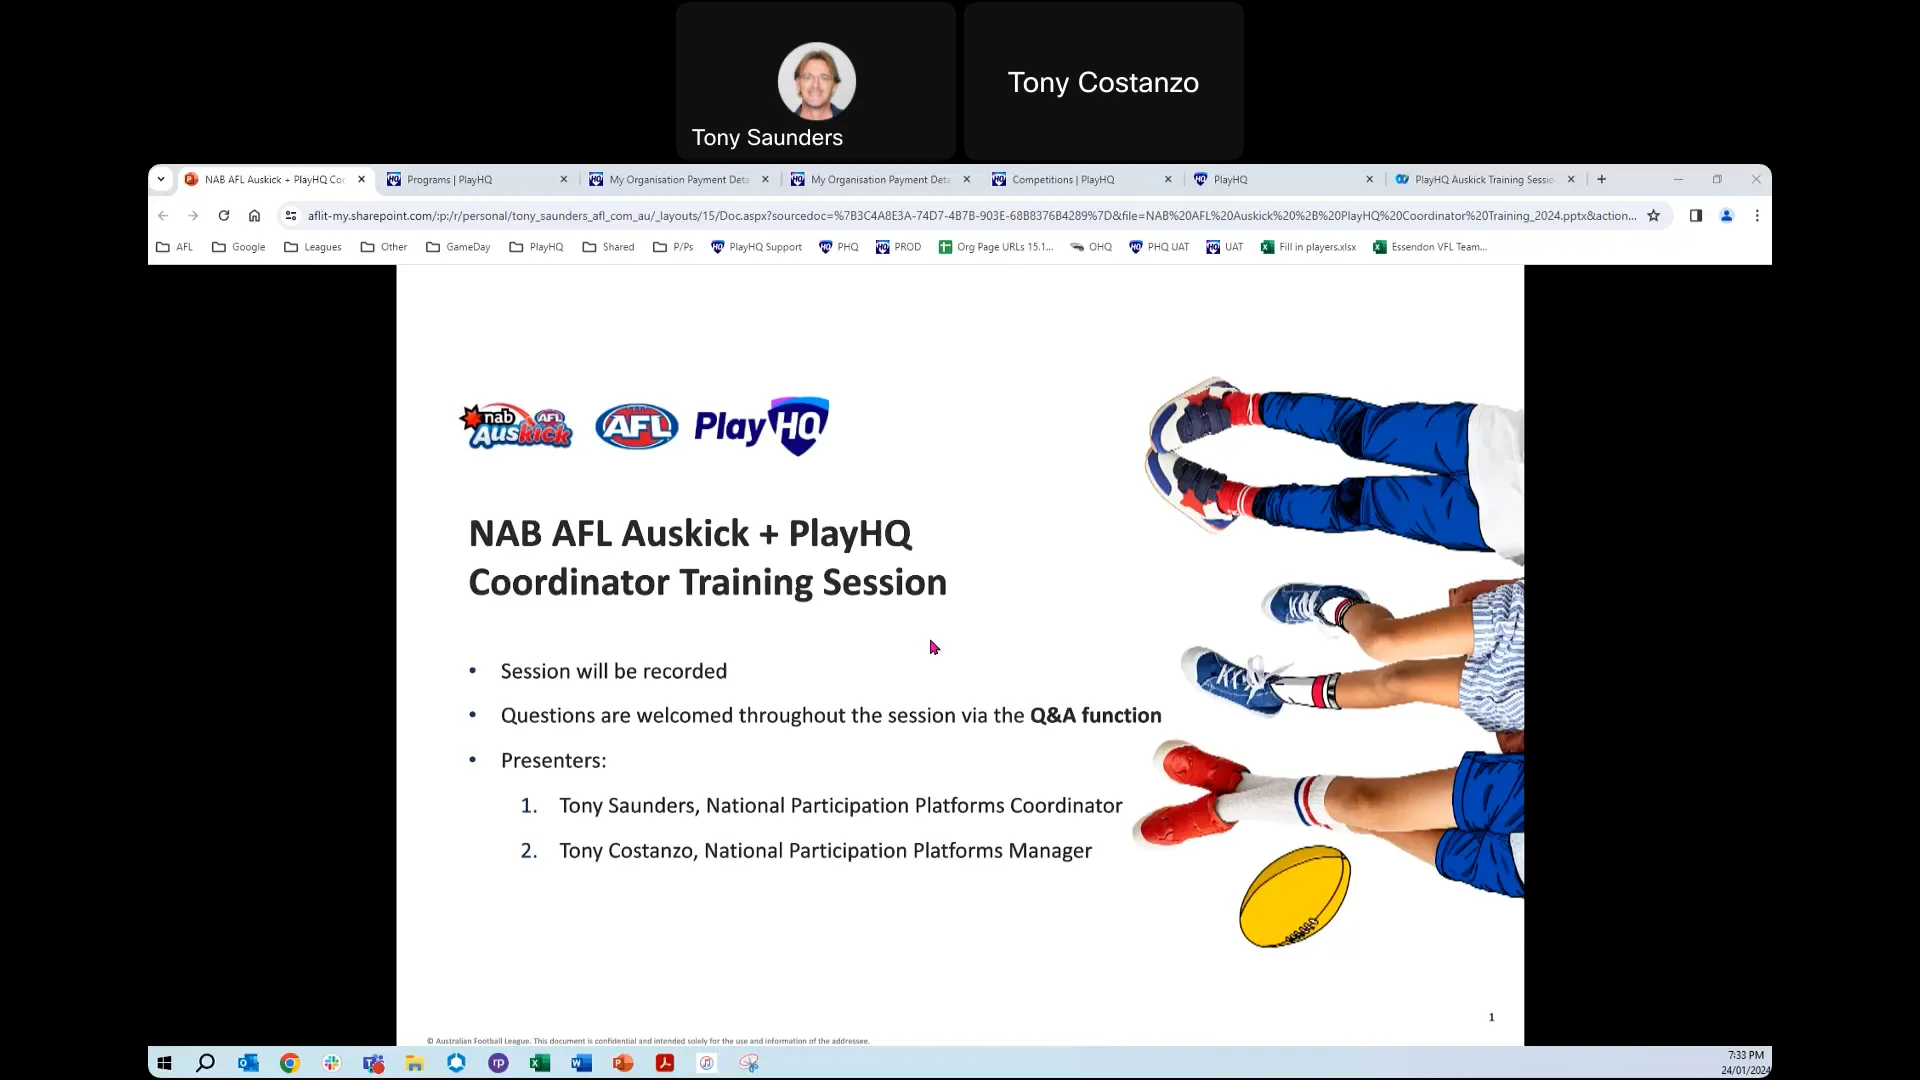Switch to the Programs | PlayHQ tab
1920x1080 pixels.
[449, 179]
